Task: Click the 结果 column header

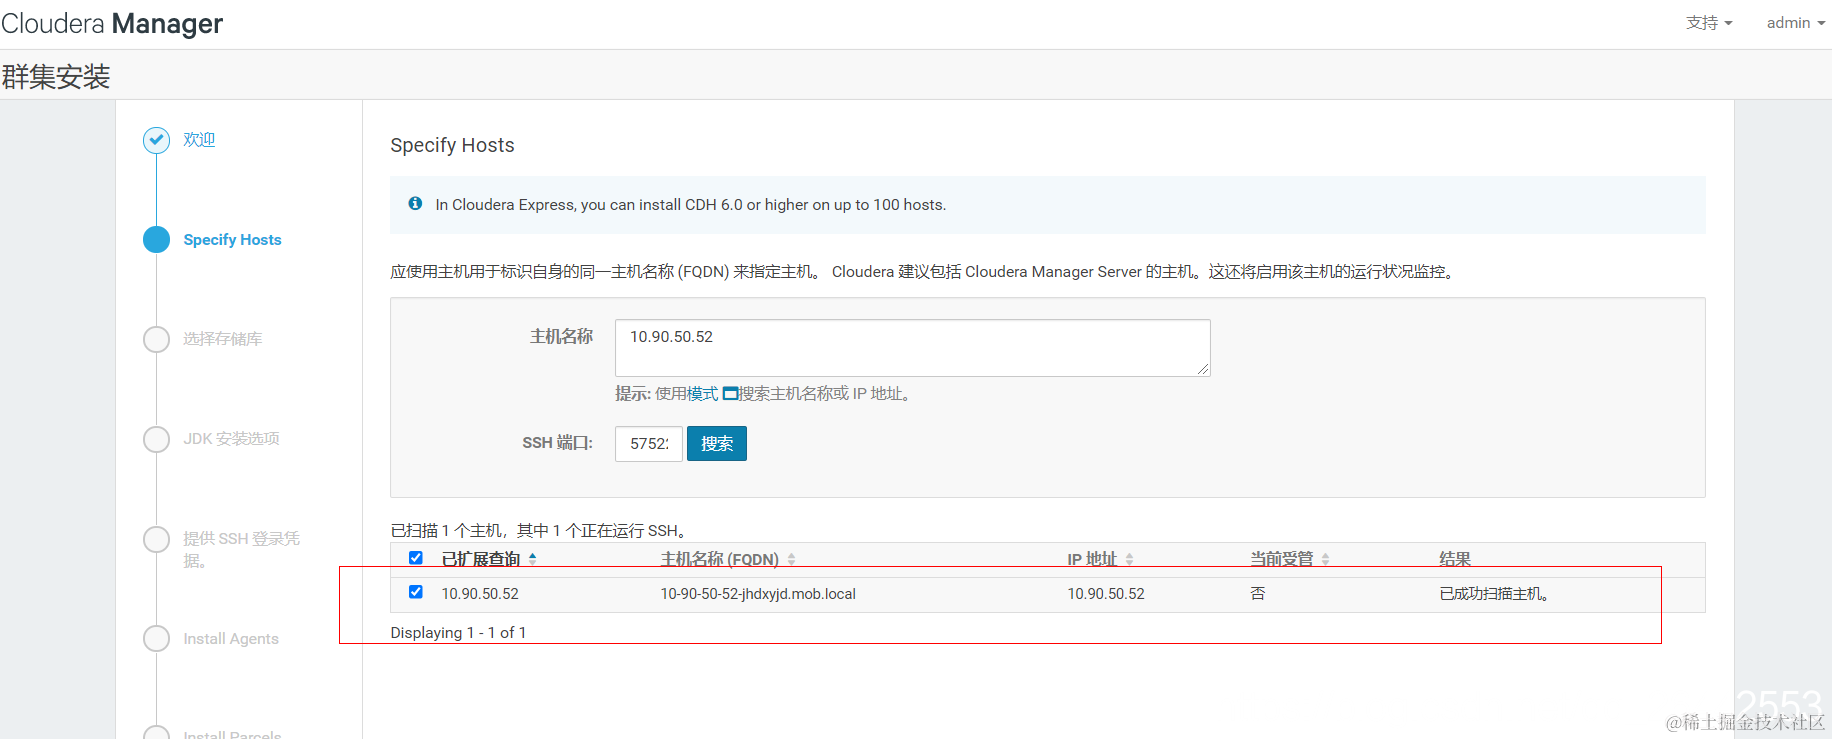Action: click(x=1455, y=560)
